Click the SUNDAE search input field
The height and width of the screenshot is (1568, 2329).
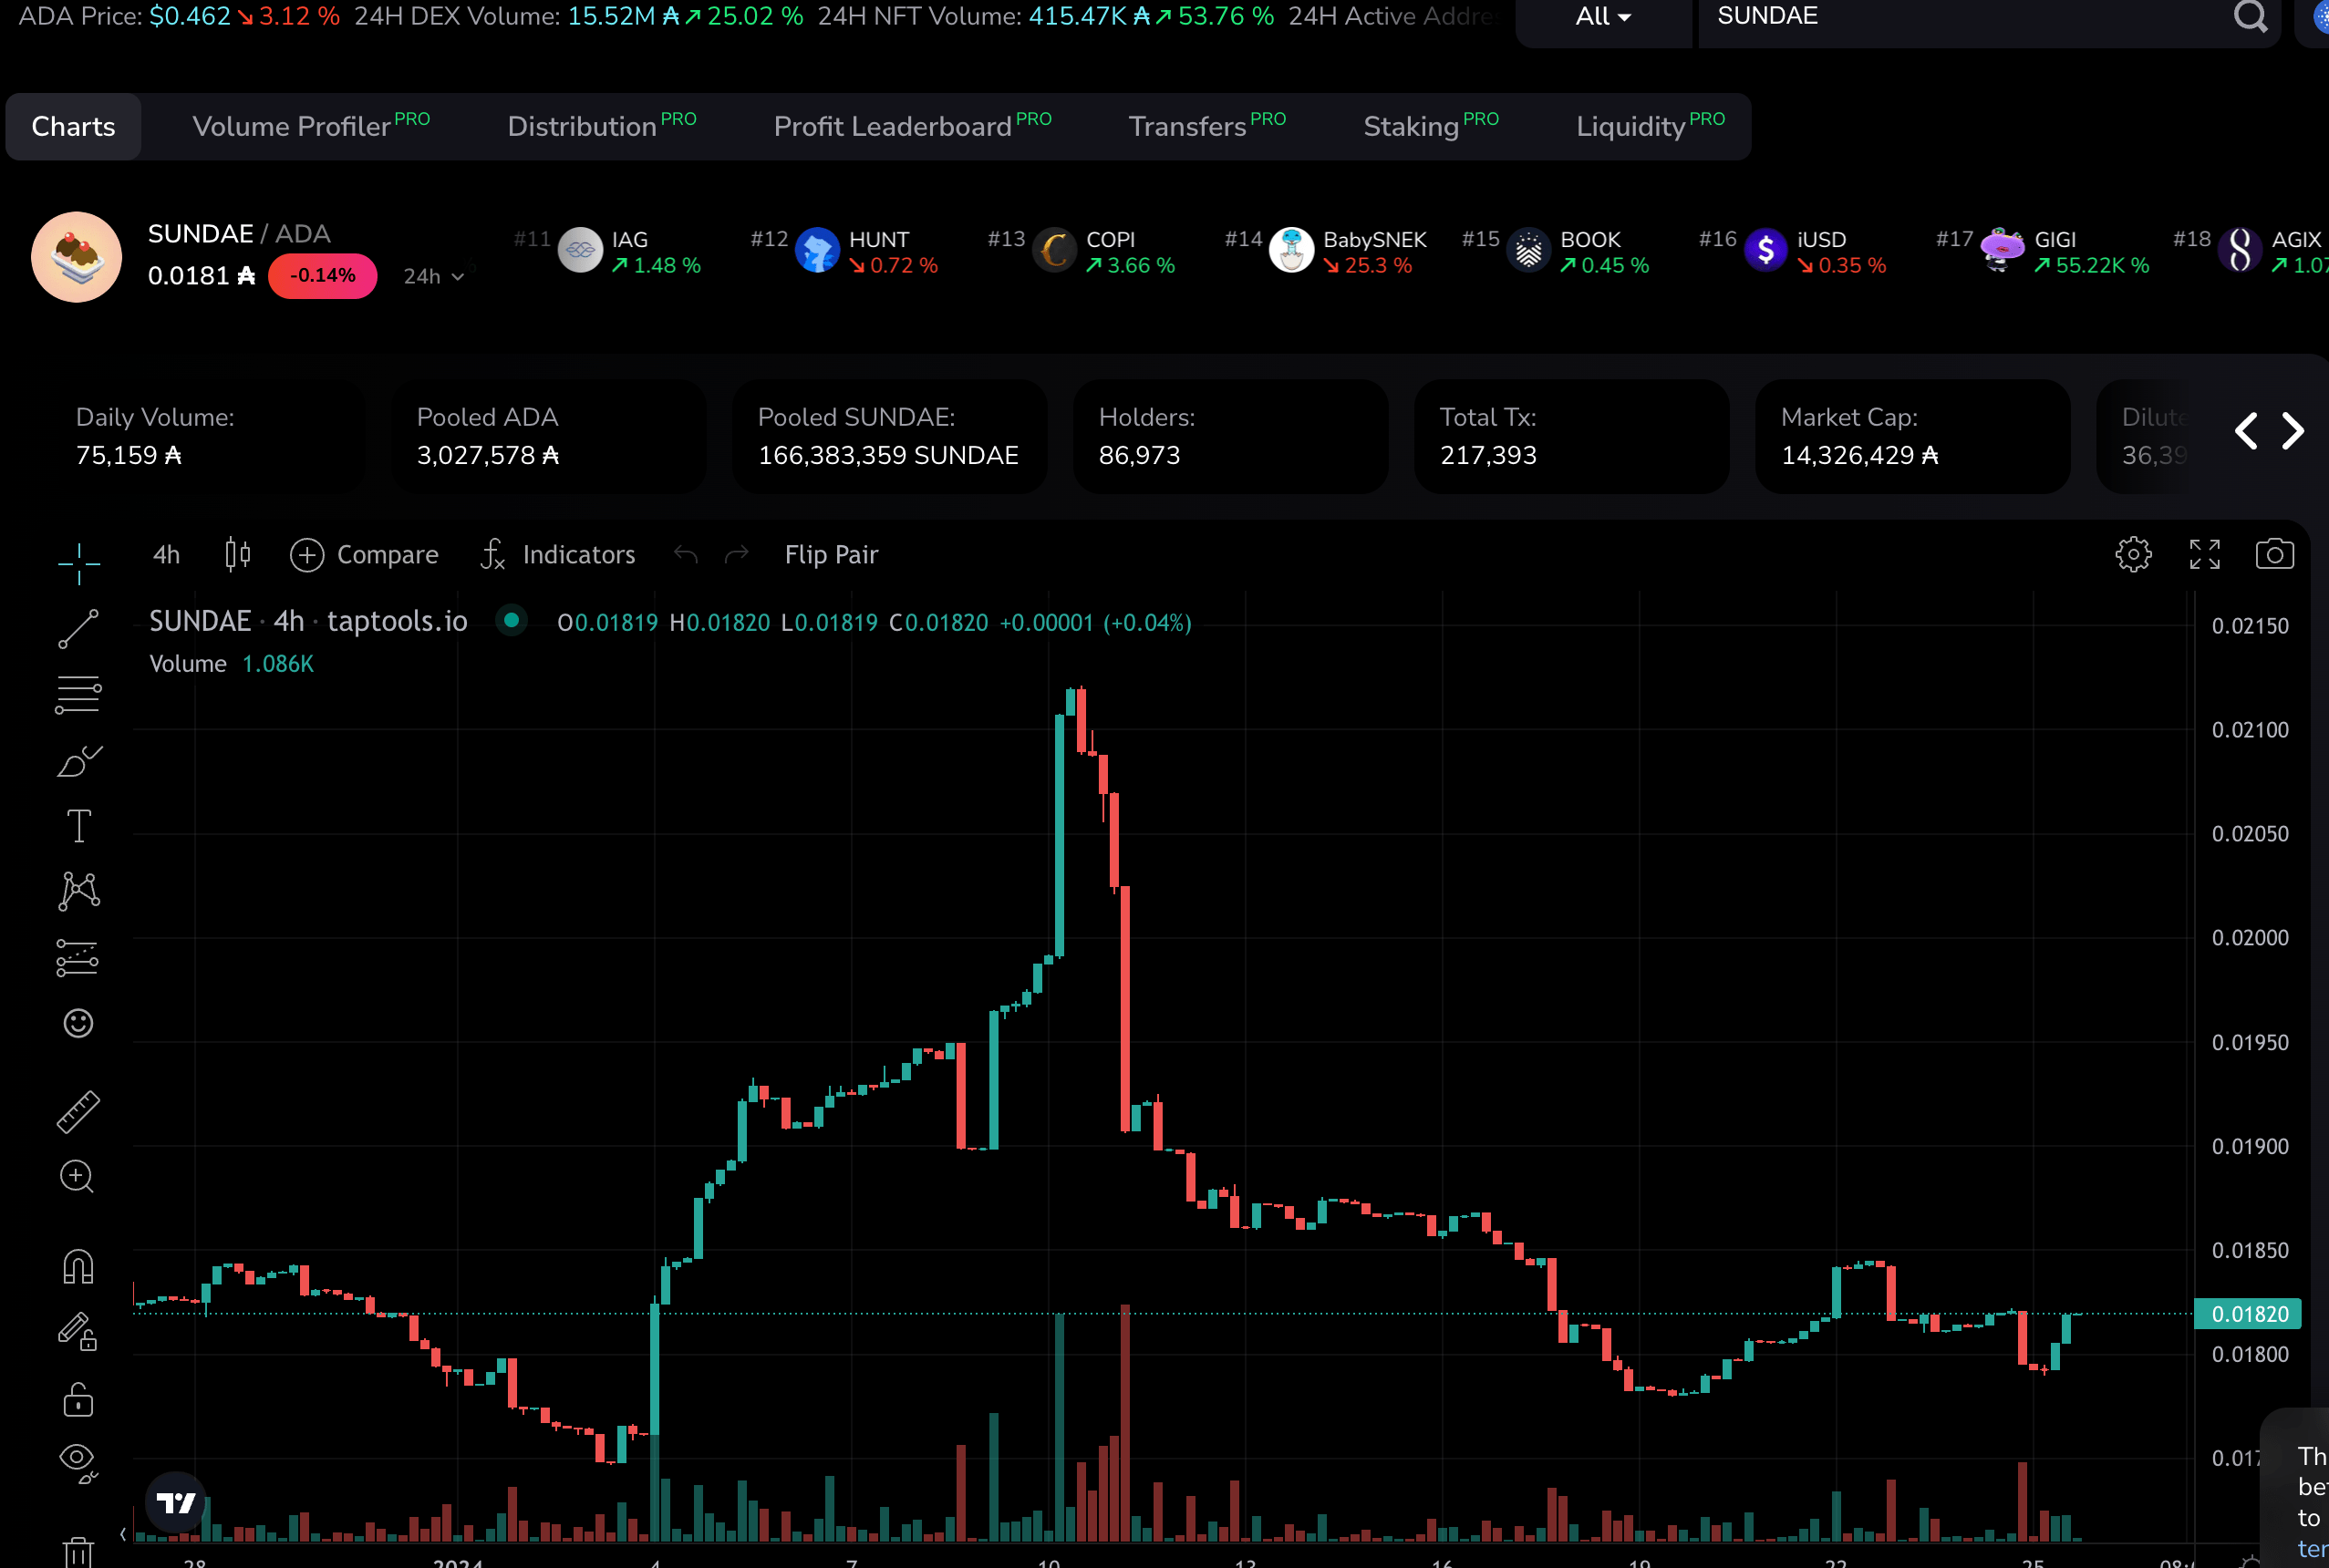pyautogui.click(x=1960, y=17)
